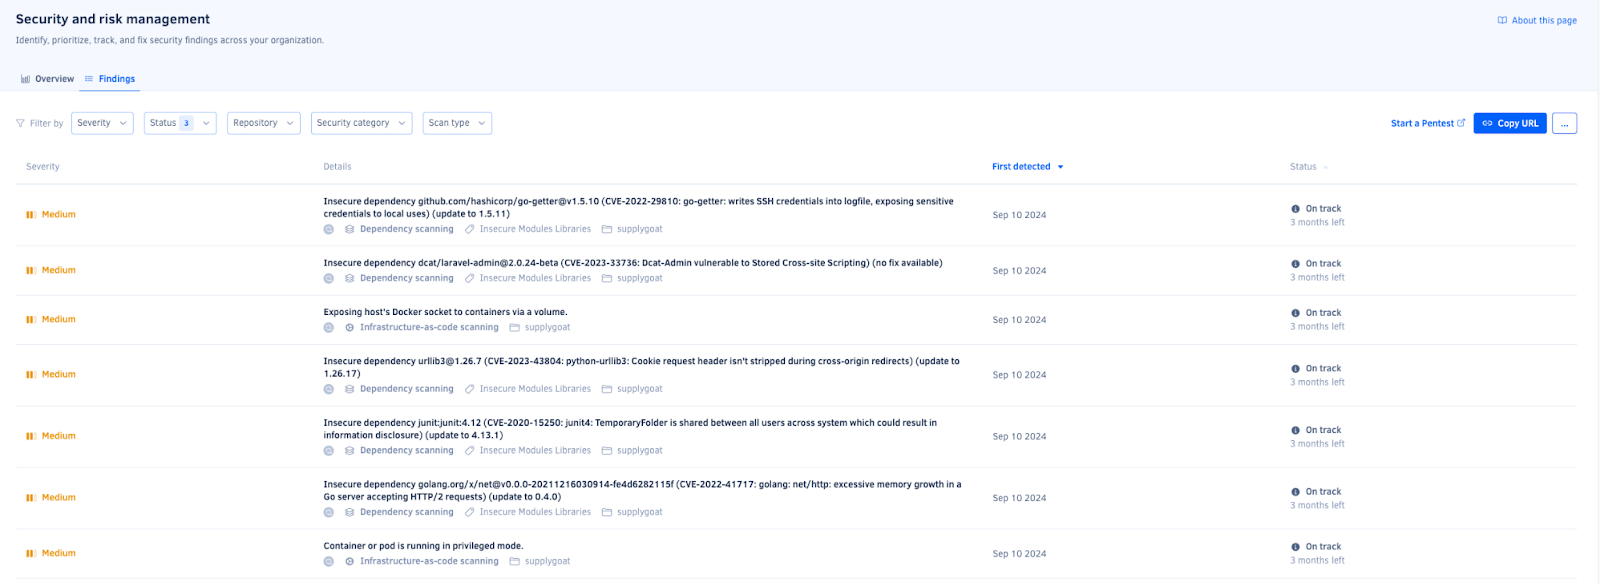Click the folder icon beside supplygoat in the Docker socket row

pyautogui.click(x=515, y=328)
